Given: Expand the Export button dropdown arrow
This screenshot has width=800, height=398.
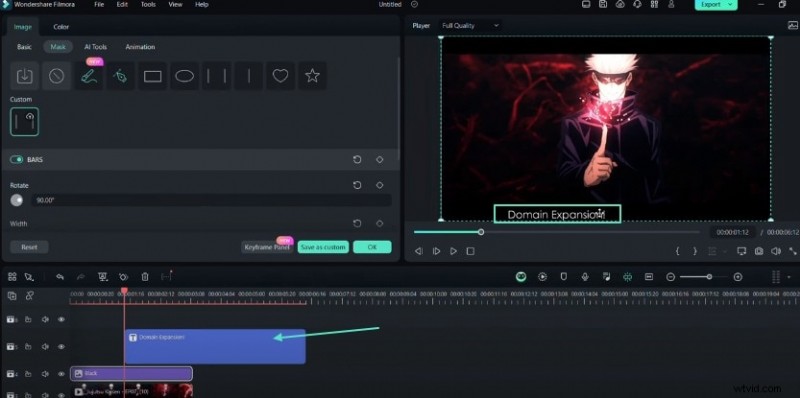Looking at the screenshot, I should 730,5.
